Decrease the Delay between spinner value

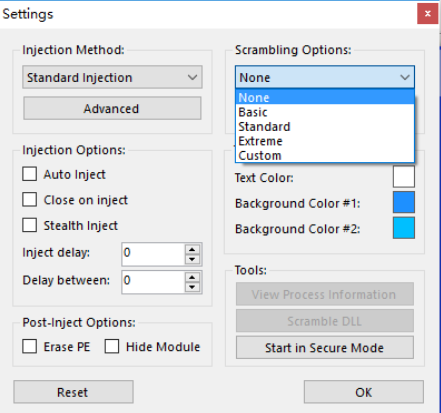click(192, 287)
